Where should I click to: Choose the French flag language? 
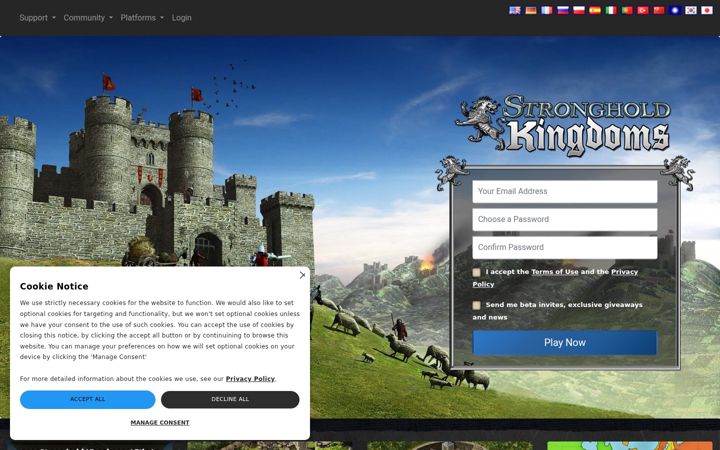[x=547, y=10]
